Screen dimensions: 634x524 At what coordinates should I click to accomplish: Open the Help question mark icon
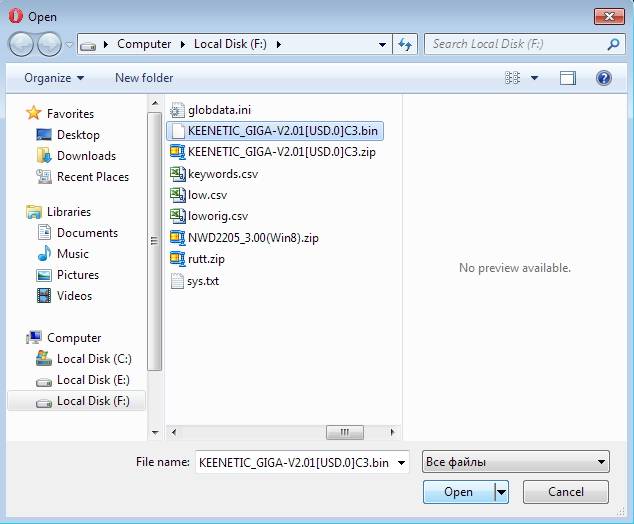click(603, 78)
